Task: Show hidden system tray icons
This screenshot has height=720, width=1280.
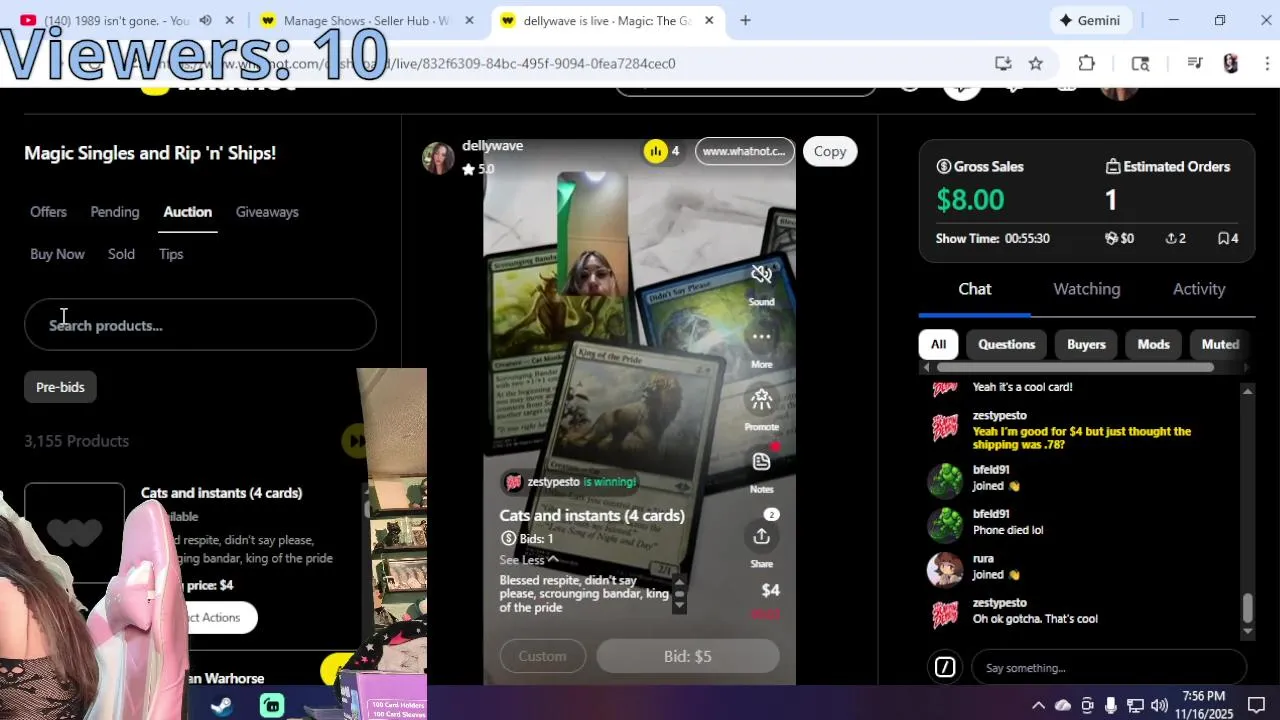Action: click(x=1038, y=705)
